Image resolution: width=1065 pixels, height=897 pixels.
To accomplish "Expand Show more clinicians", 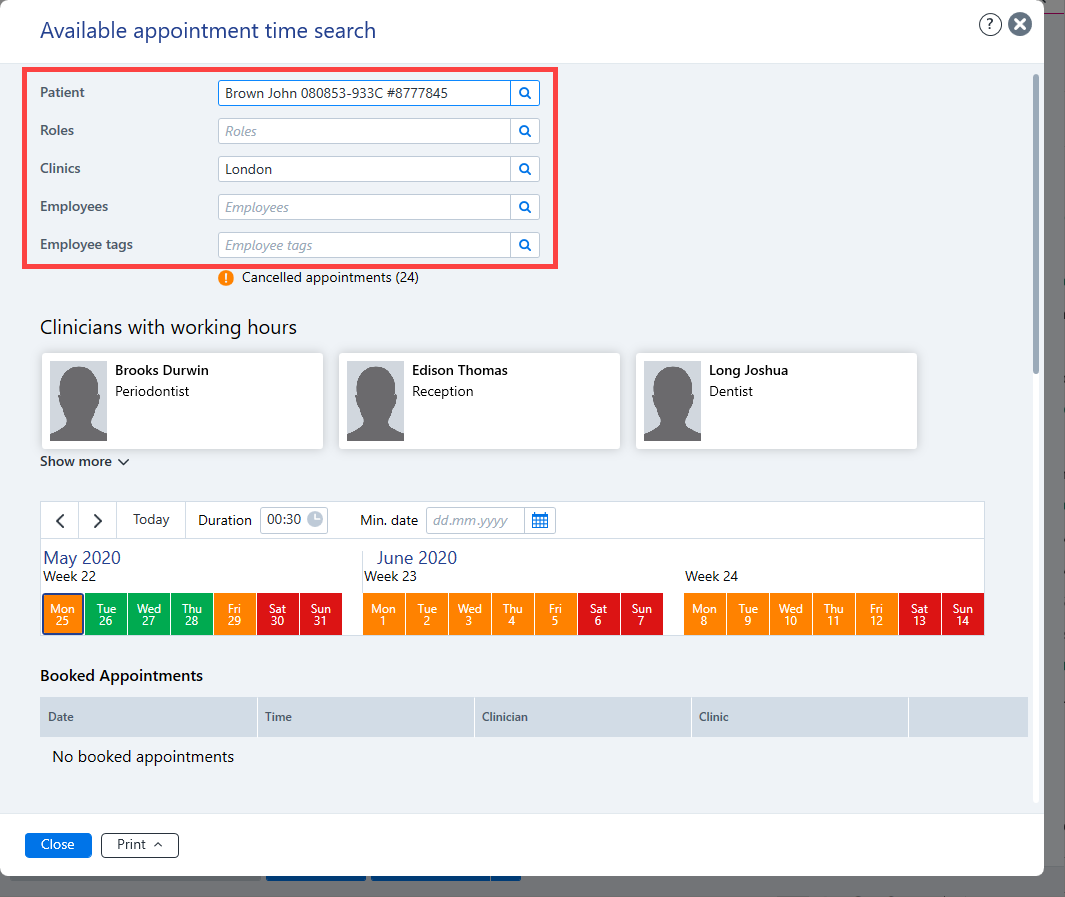I will click(x=84, y=462).
